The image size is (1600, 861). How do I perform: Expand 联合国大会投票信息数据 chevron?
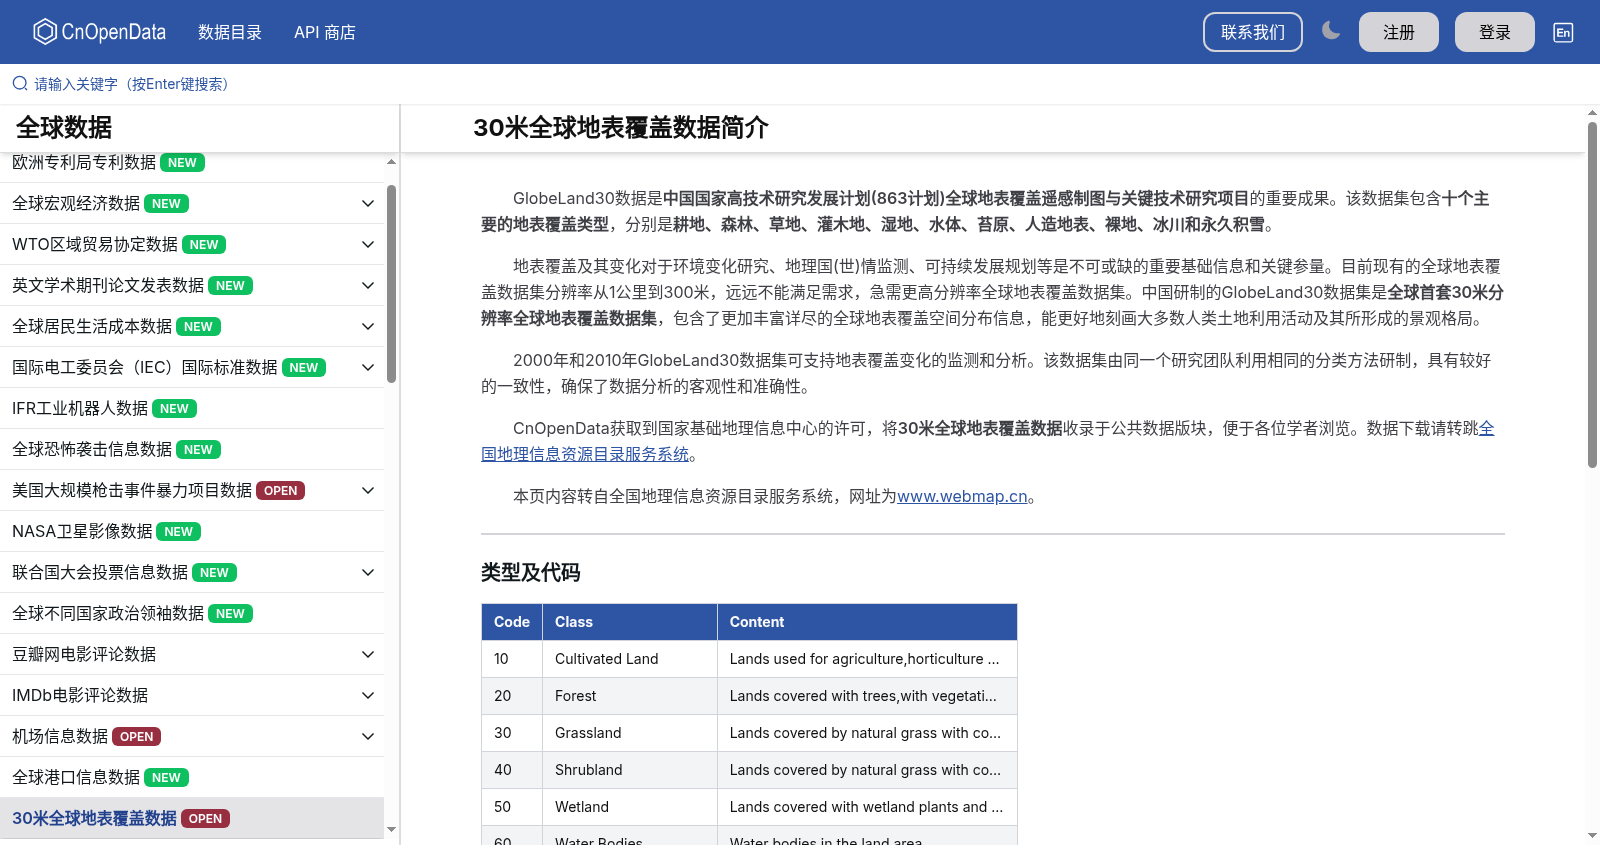[368, 572]
